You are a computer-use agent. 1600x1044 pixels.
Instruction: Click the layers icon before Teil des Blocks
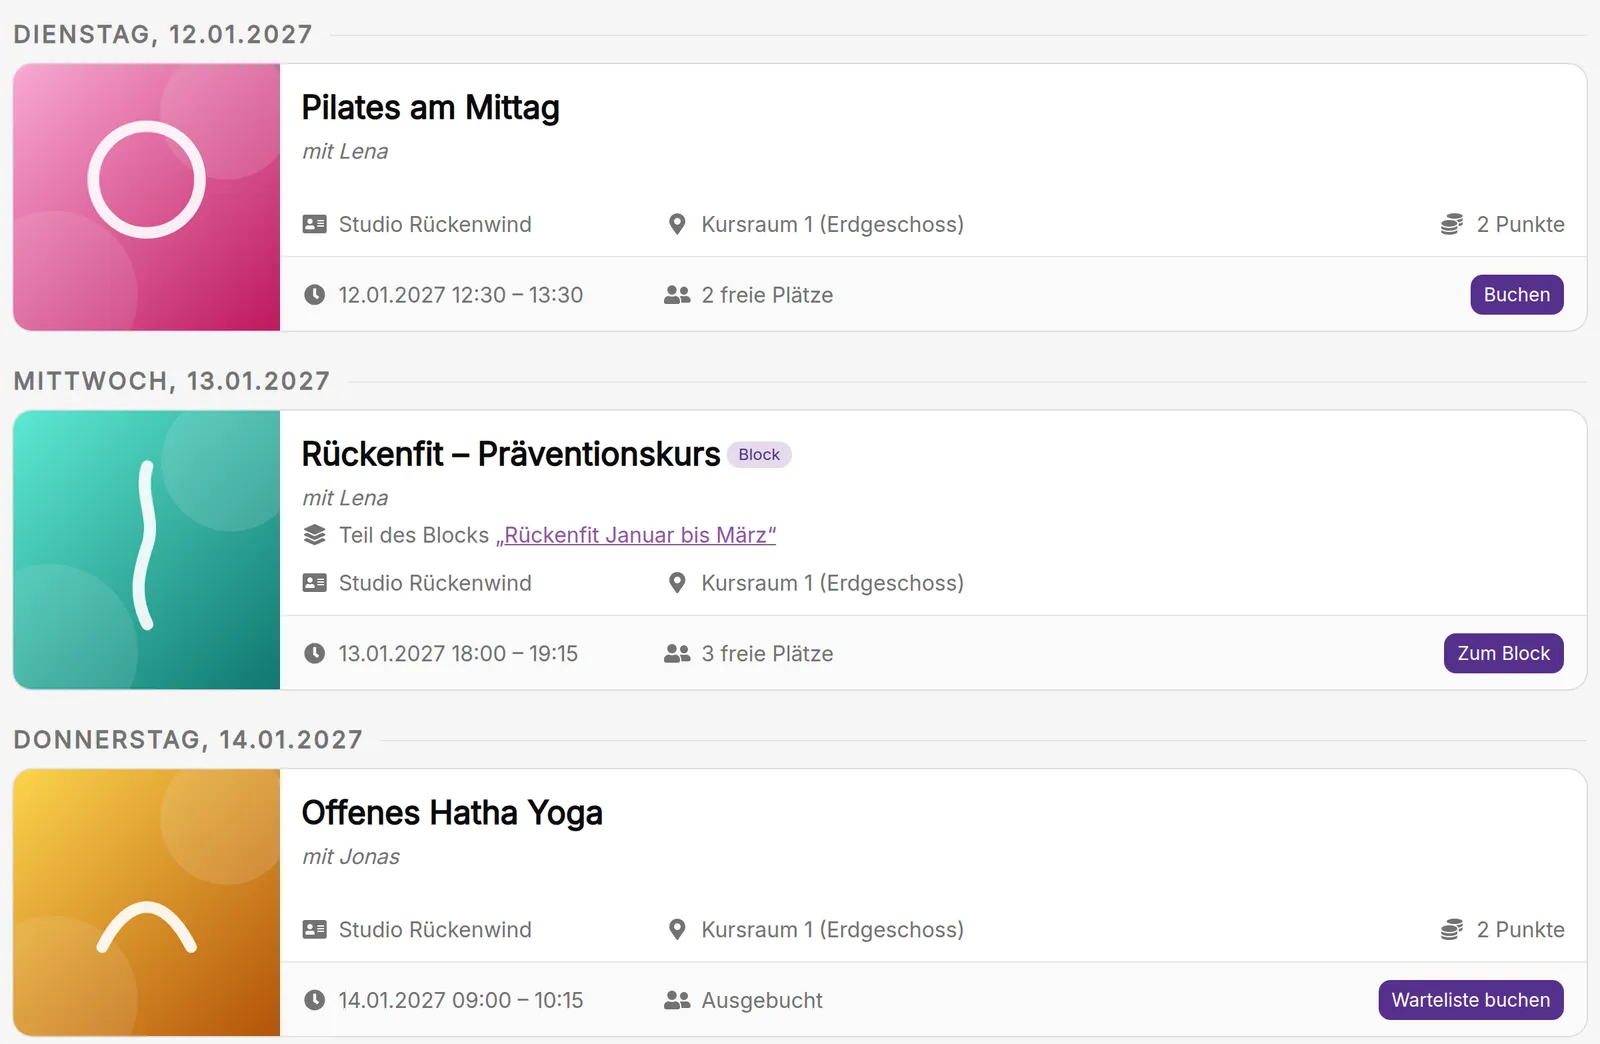314,535
